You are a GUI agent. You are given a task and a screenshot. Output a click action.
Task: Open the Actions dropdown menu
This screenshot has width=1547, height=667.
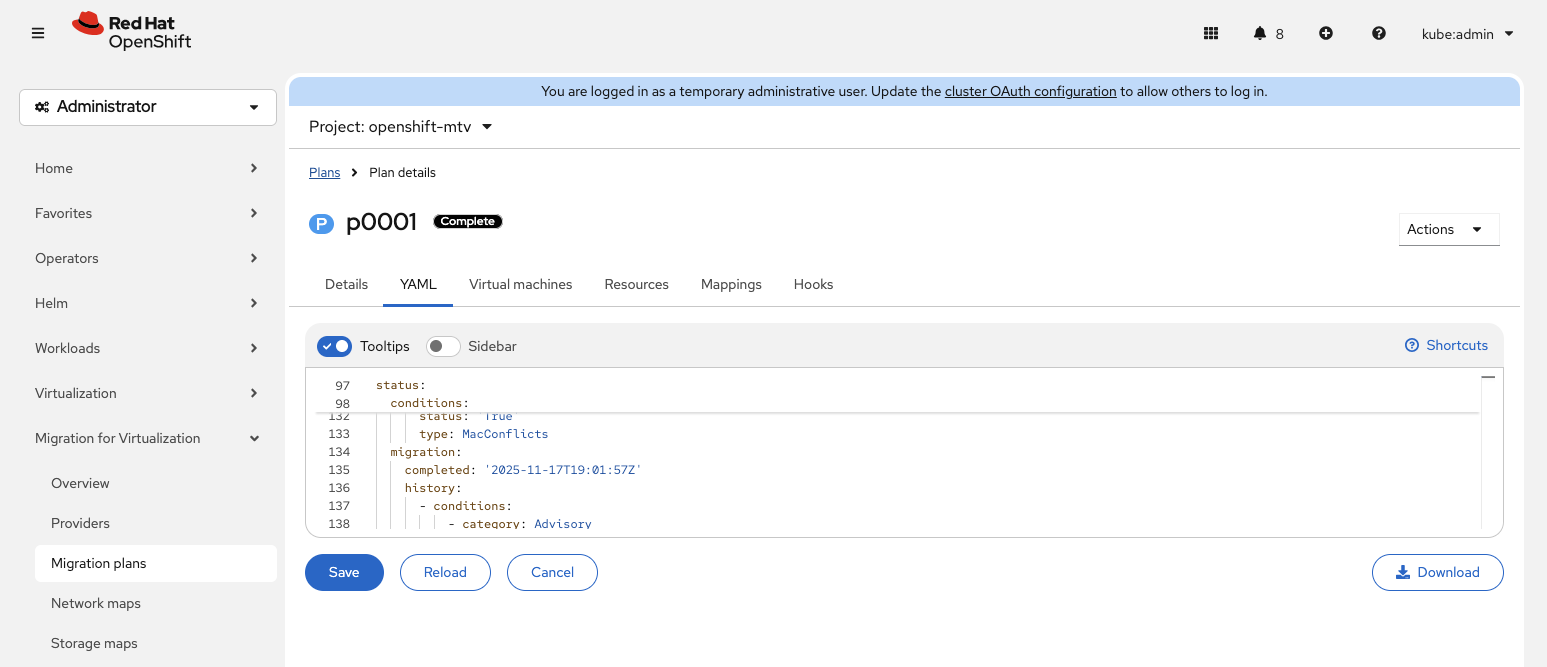click(x=1448, y=229)
